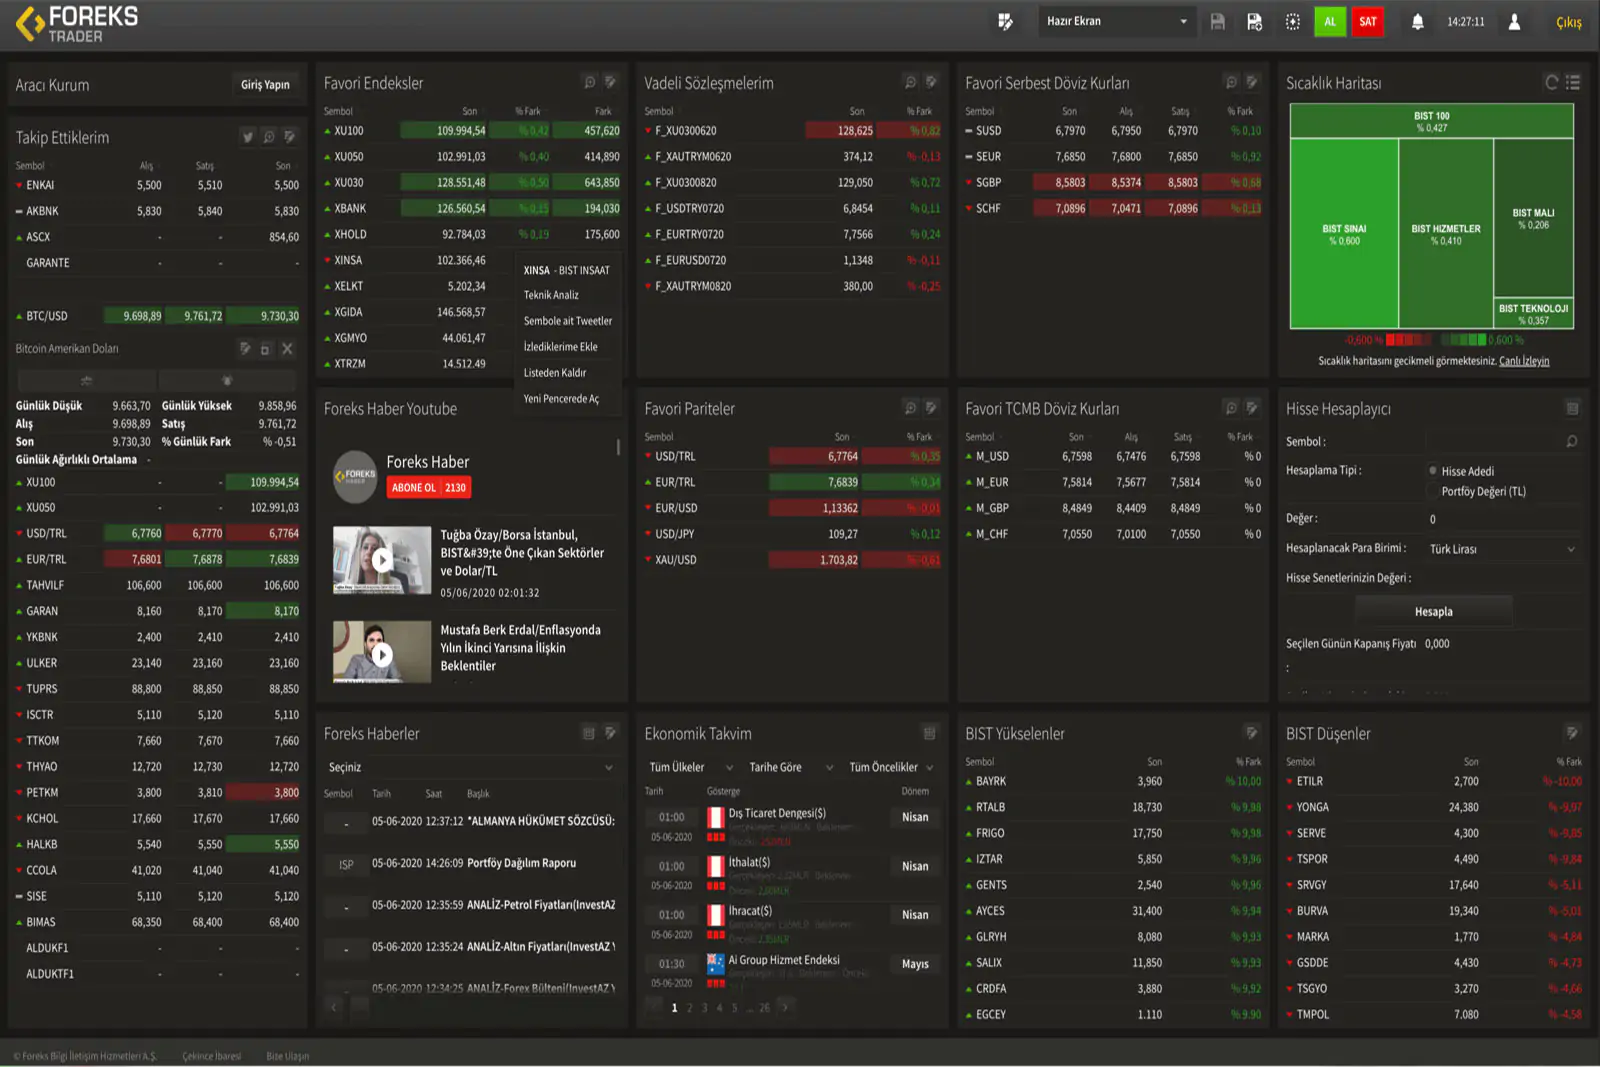Expand the Türk Lirası currency dropdown

(1501, 549)
